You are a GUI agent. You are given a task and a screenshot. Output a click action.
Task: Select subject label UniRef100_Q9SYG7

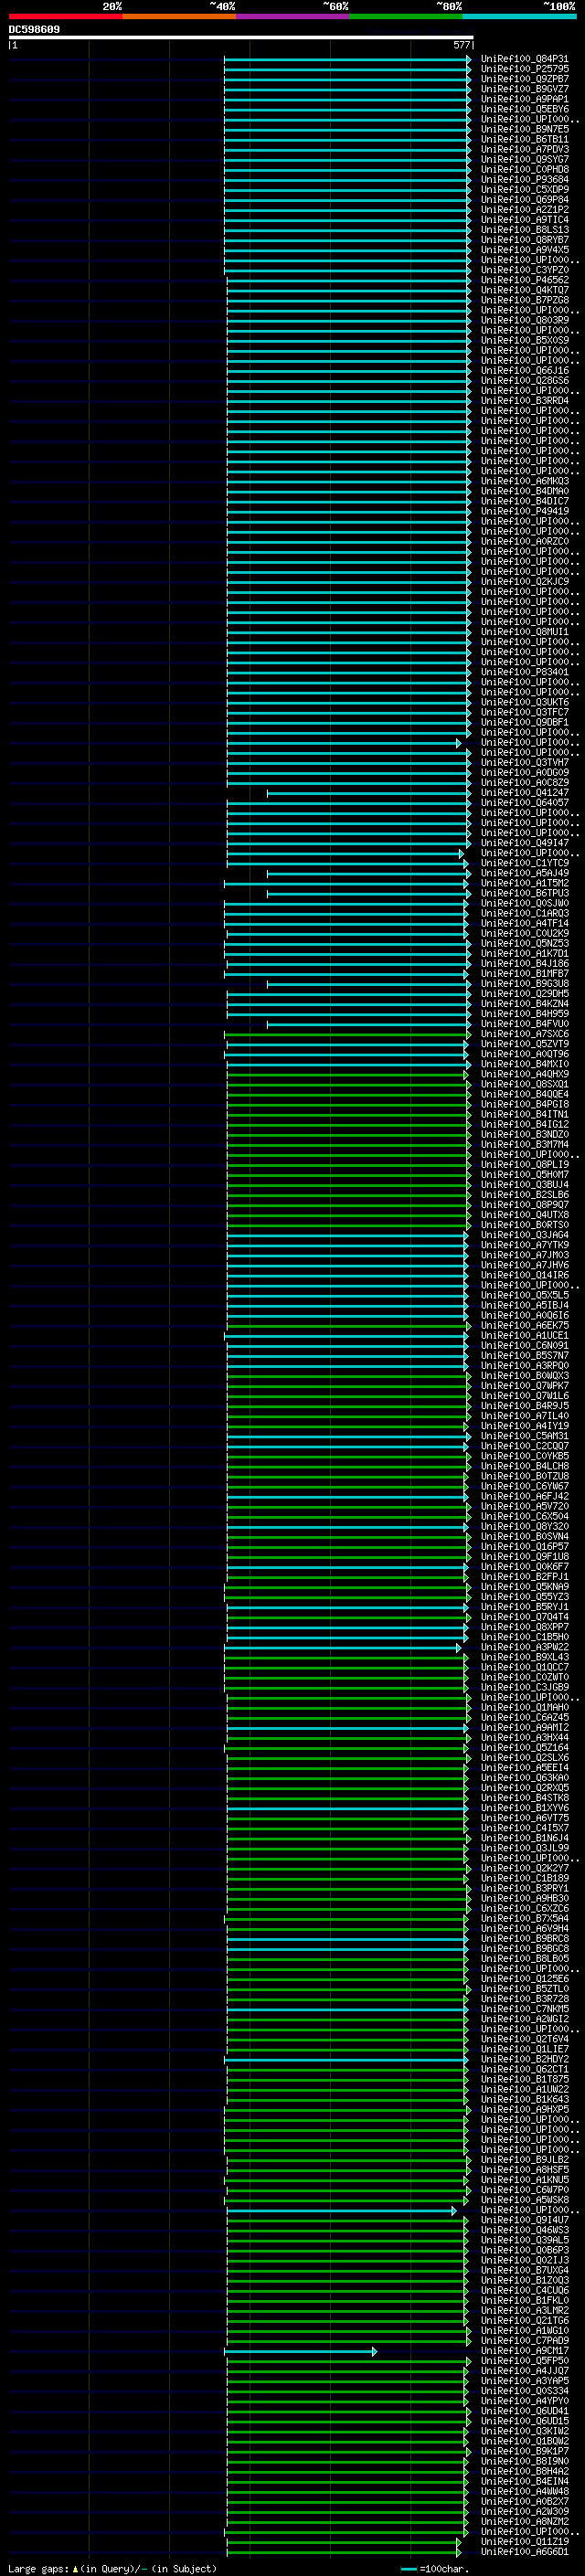coord(525,159)
